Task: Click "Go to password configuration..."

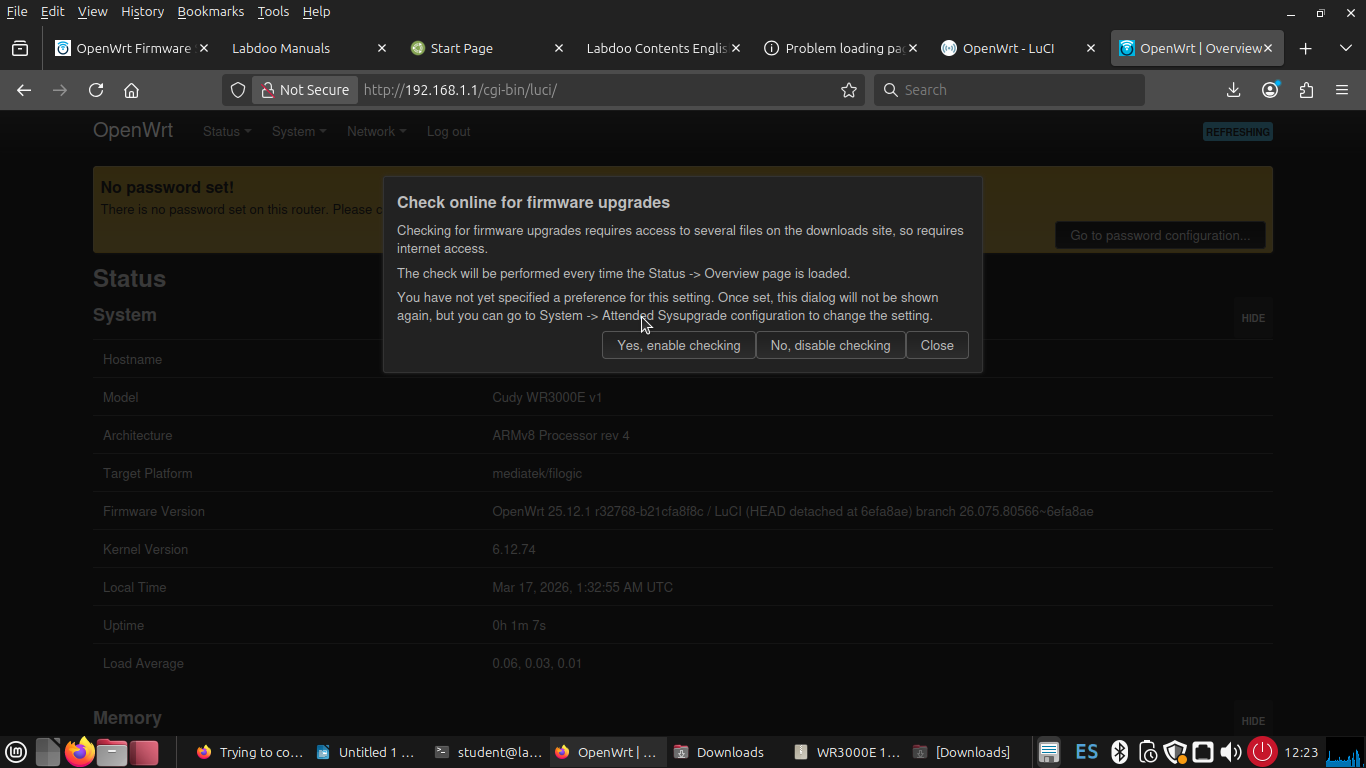Action: (1159, 235)
